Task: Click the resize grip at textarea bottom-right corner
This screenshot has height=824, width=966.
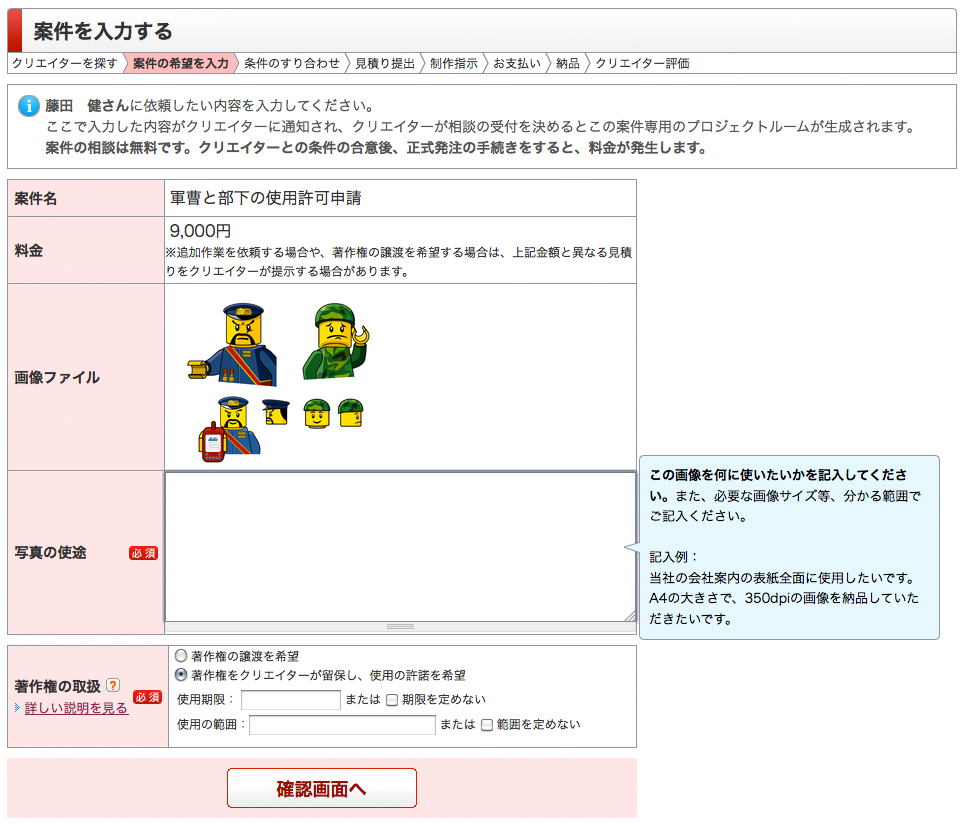Action: [630, 616]
